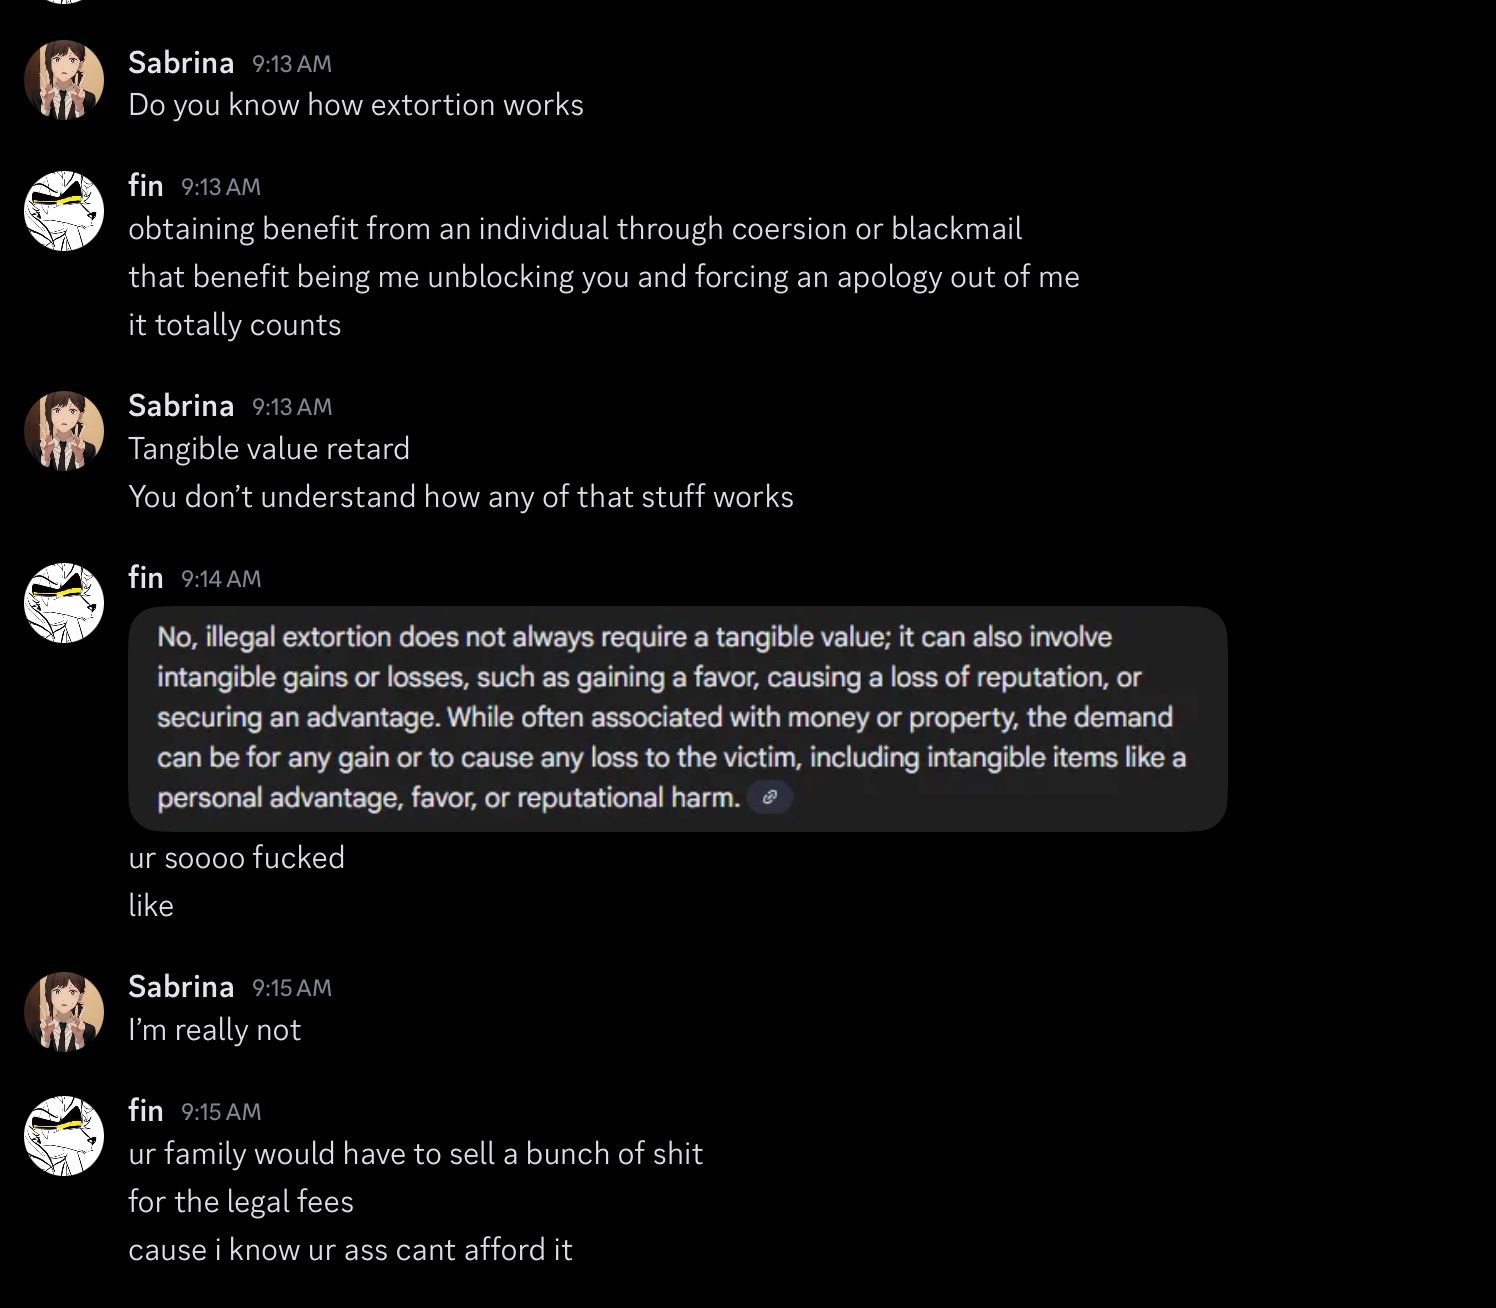Click Sabrina's avatar beside the extortion question

click(64, 80)
